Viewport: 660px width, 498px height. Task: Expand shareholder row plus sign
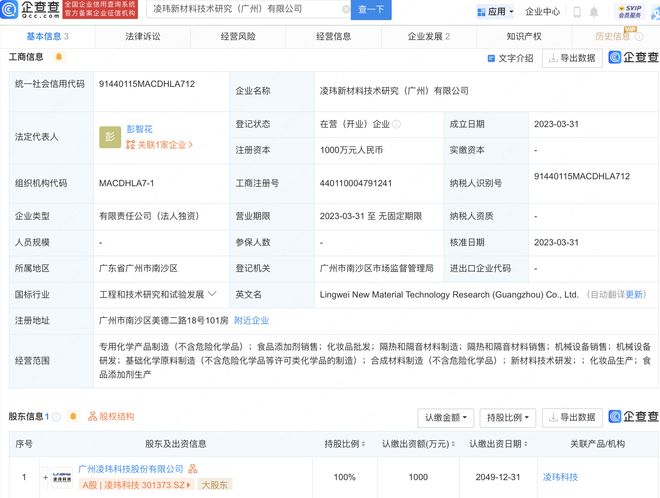point(45,477)
